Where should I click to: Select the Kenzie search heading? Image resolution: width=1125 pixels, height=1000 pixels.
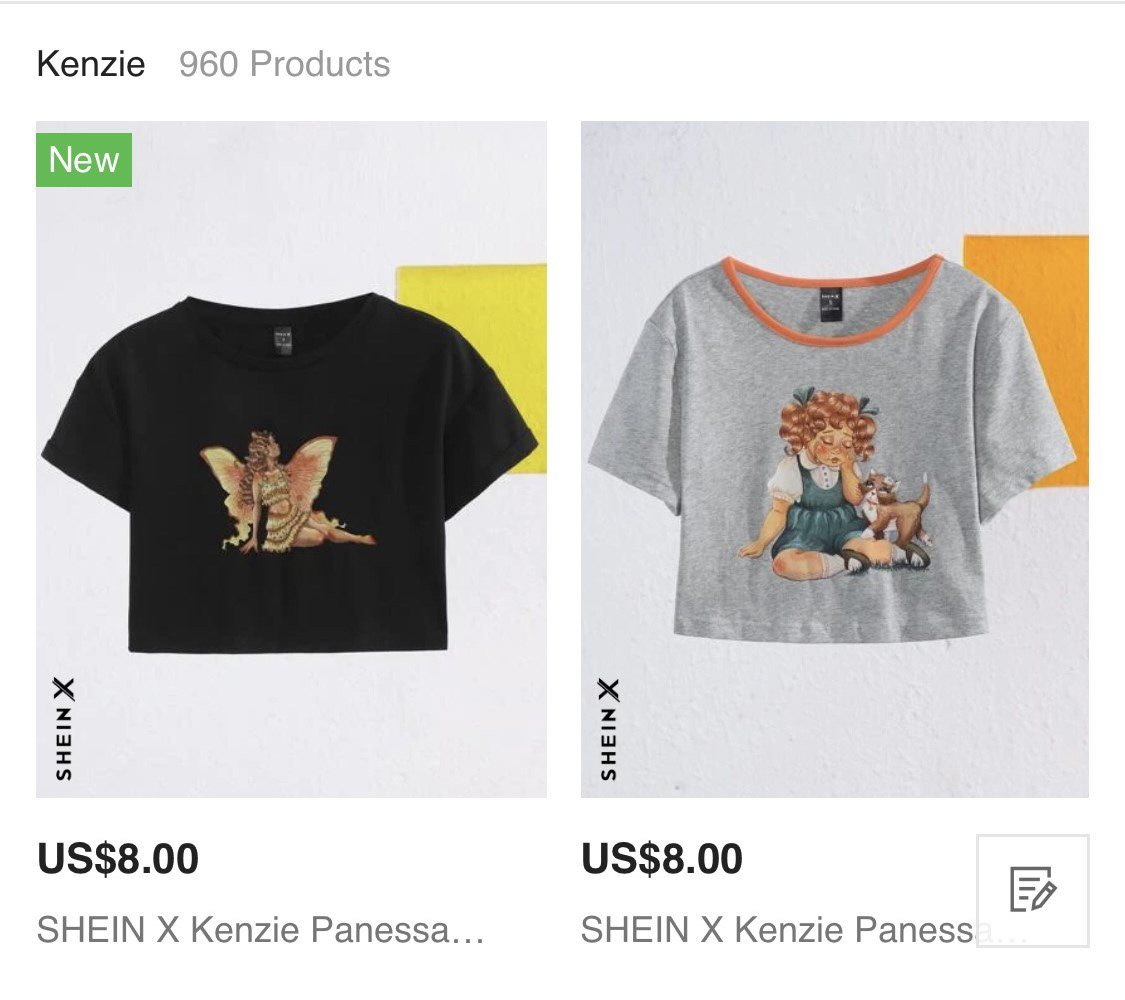point(91,64)
